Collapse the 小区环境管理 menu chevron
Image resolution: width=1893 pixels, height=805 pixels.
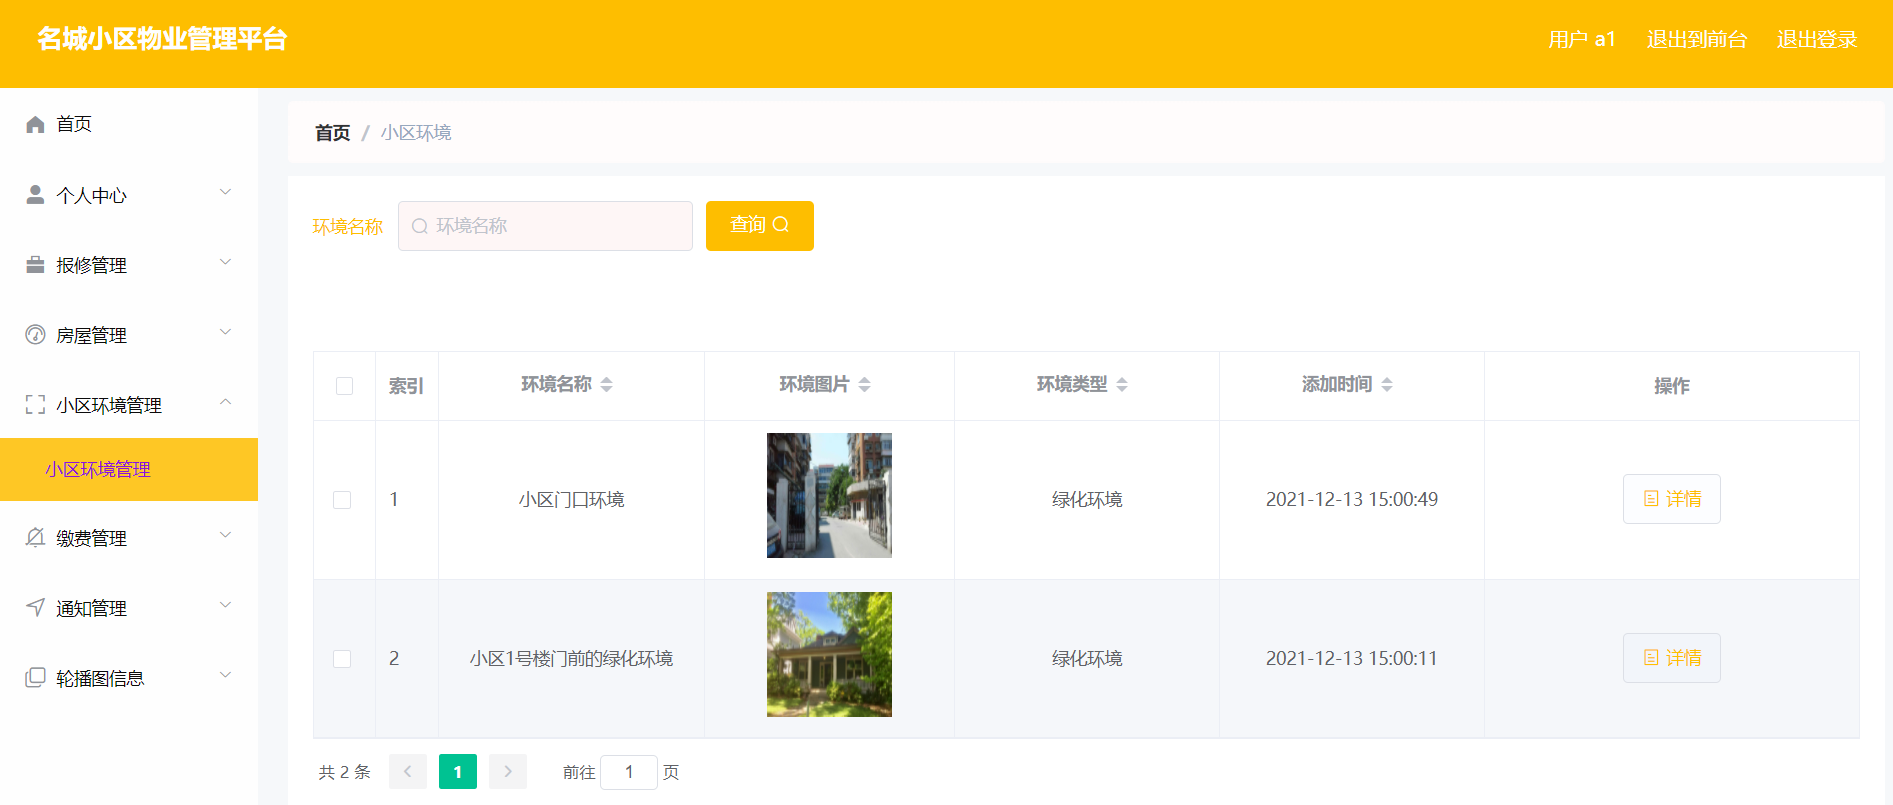pyautogui.click(x=225, y=402)
